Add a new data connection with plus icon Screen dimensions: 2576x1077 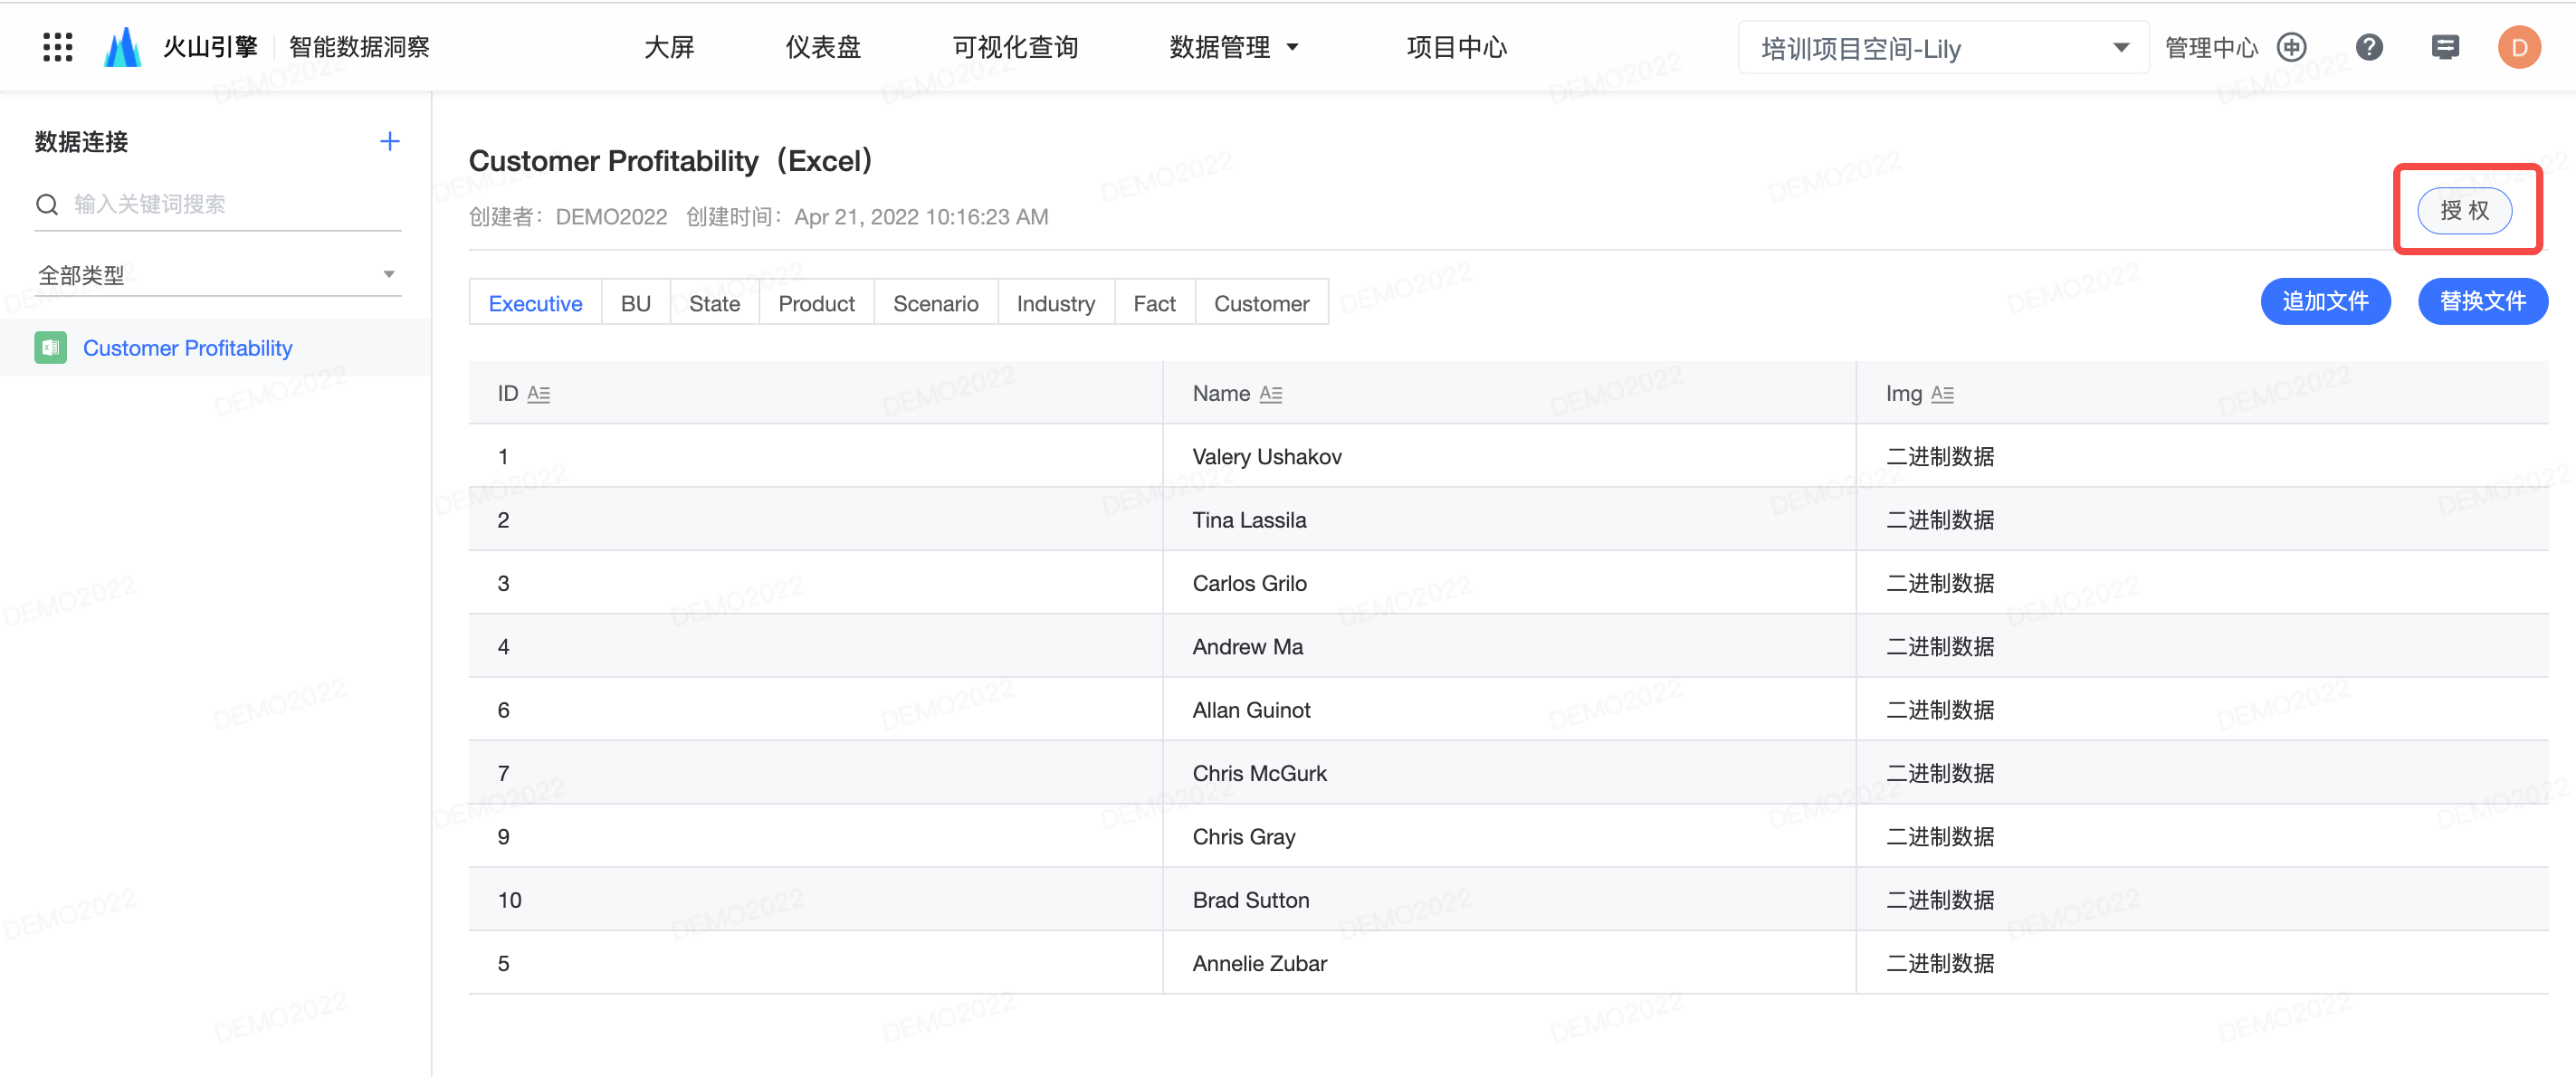[x=389, y=142]
